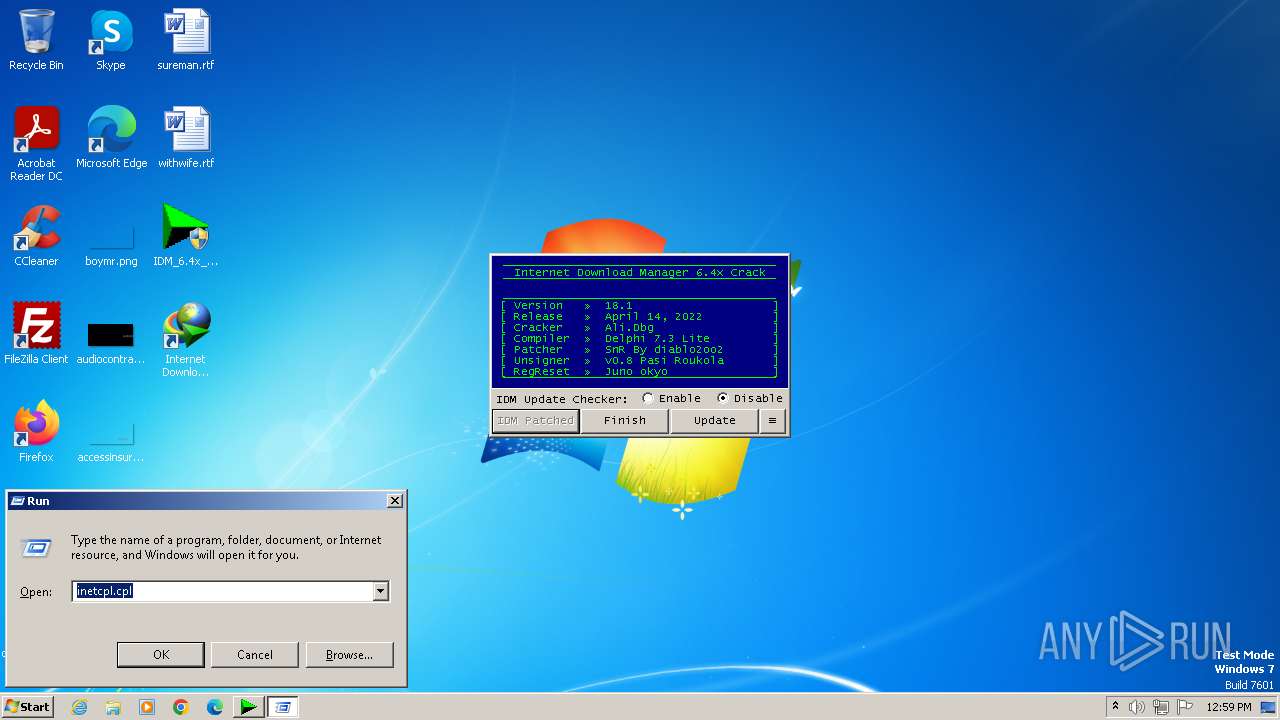Expand the Open combo box dropdown arrow
This screenshot has width=1280, height=720.
(x=380, y=592)
